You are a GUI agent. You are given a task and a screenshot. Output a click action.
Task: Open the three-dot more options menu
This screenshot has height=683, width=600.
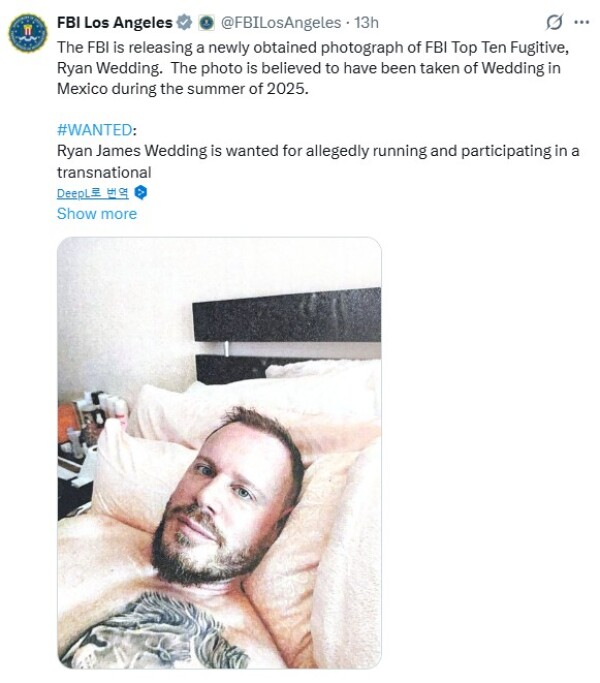582,22
